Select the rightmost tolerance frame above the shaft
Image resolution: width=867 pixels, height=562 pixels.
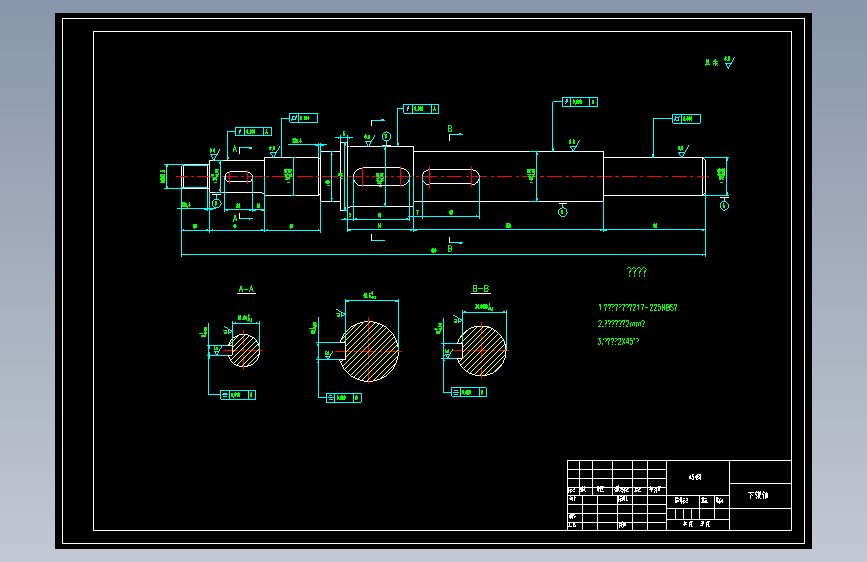(686, 119)
